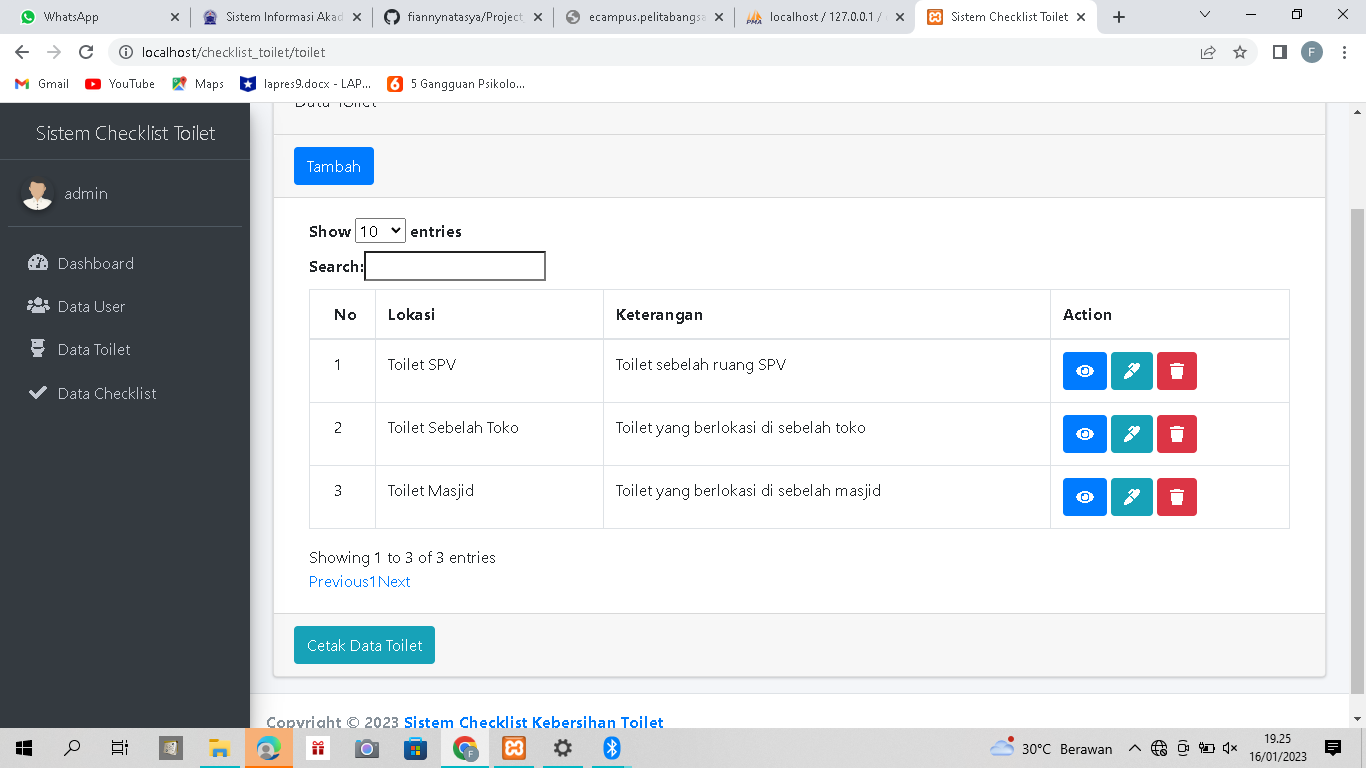The width and height of the screenshot is (1366, 768).
Task: Delete the Toilet SPV entry
Action: click(1177, 371)
